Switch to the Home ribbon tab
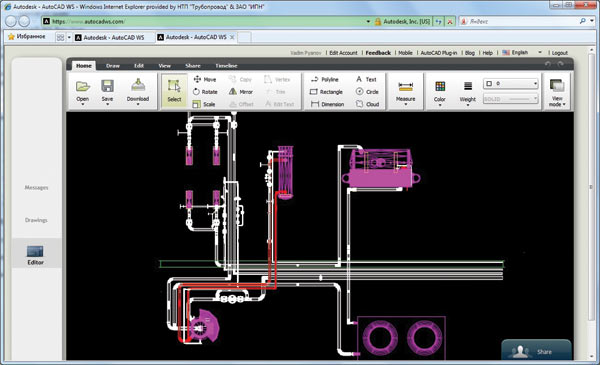 point(83,65)
